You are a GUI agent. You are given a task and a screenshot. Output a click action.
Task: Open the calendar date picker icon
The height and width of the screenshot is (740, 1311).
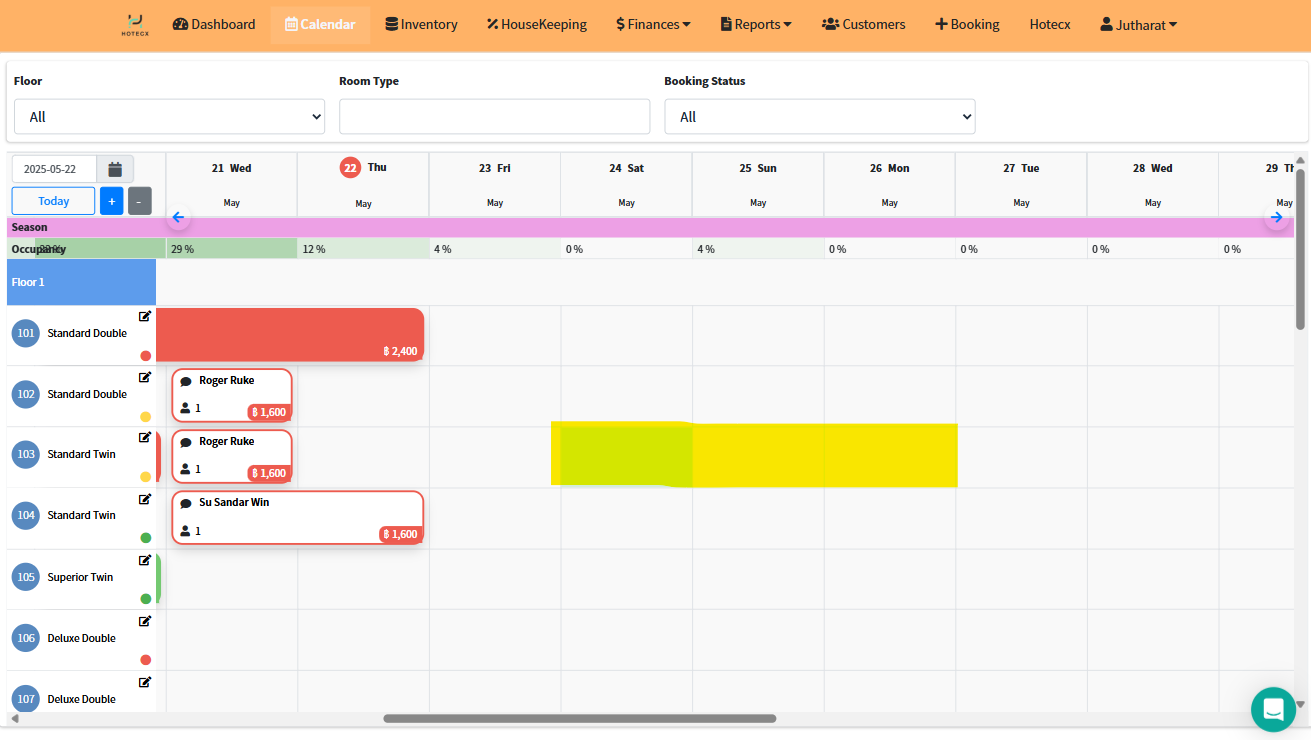(x=115, y=169)
